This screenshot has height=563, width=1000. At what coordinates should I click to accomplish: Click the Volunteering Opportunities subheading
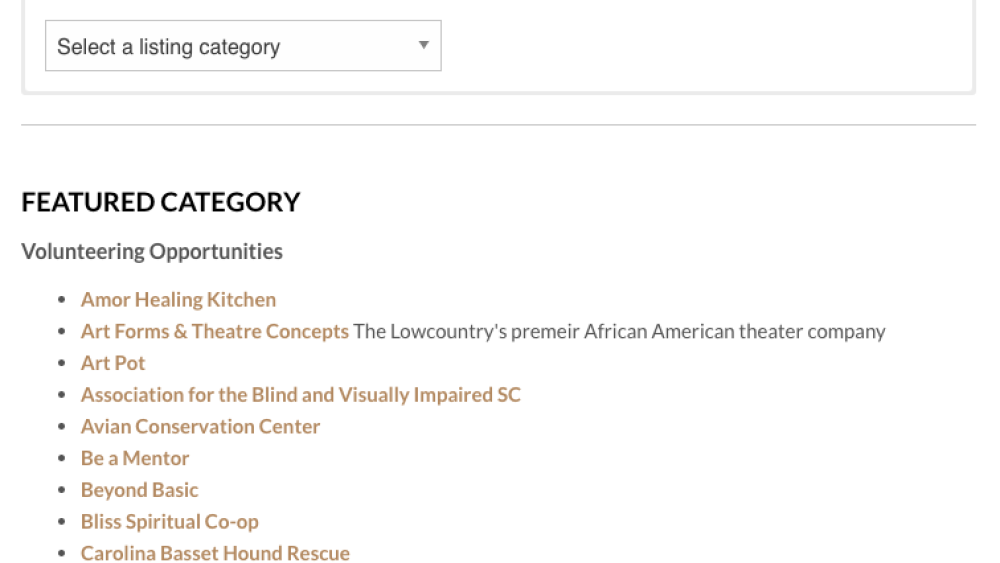pyautogui.click(x=152, y=251)
